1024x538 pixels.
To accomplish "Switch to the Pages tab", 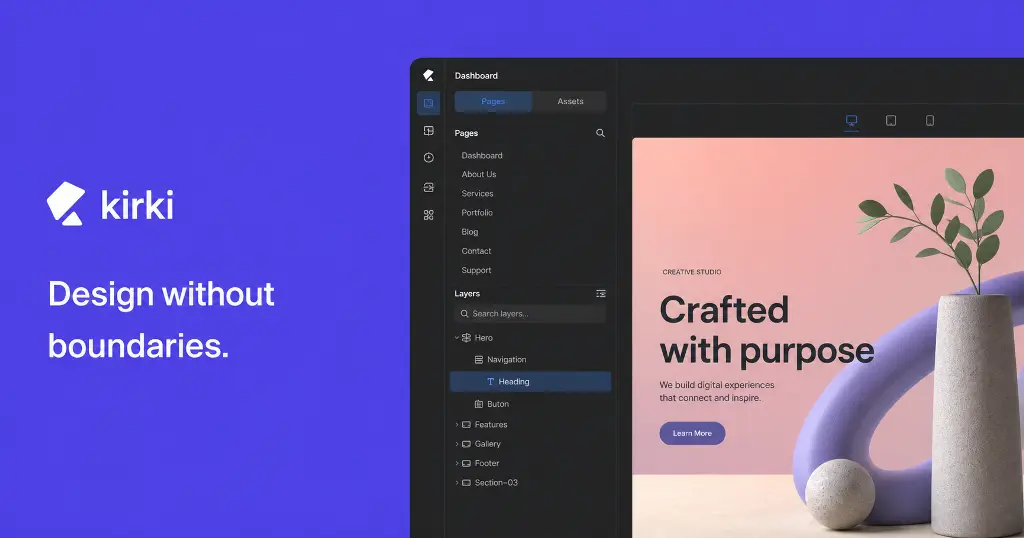I will click(493, 101).
